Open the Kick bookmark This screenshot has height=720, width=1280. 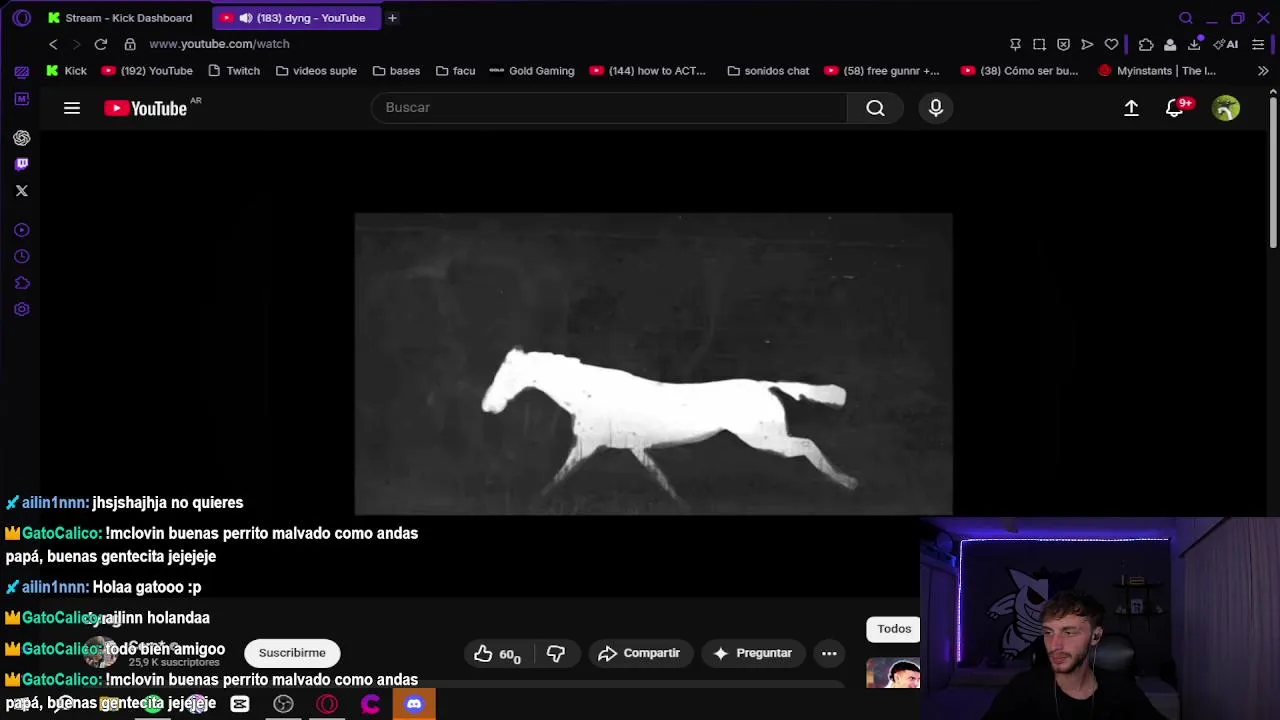click(65, 71)
